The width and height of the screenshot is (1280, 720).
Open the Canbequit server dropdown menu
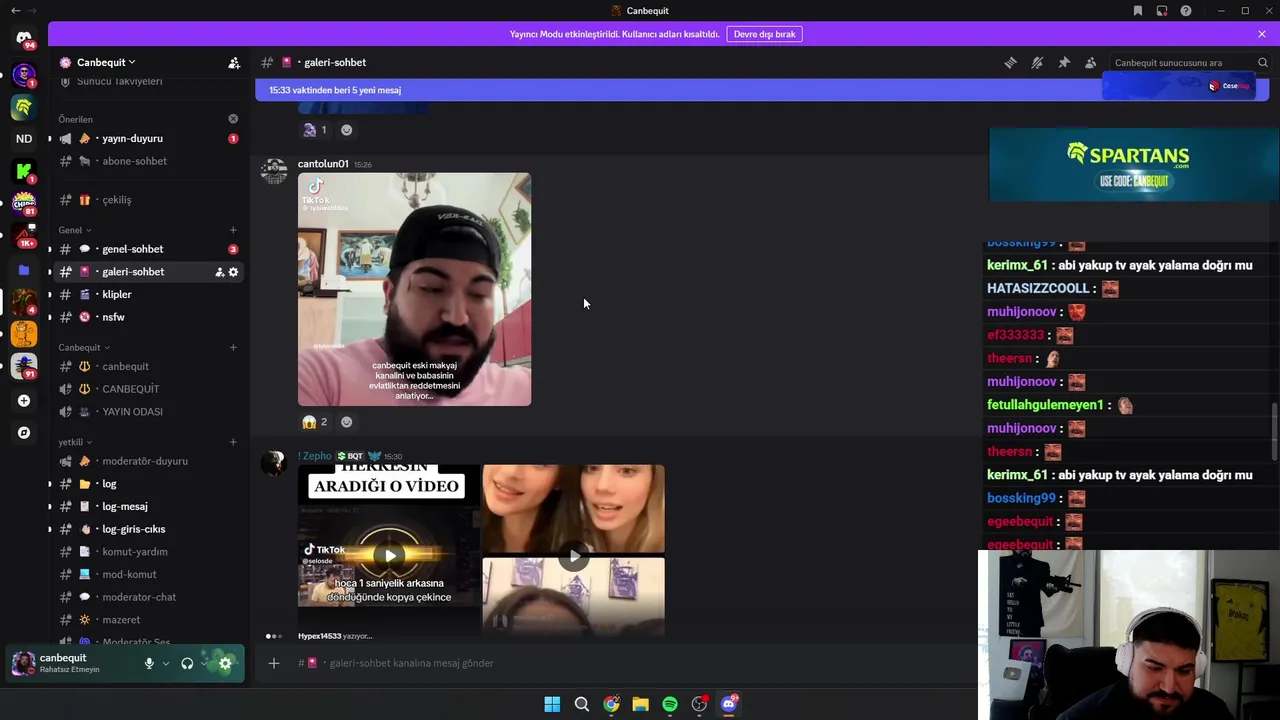point(105,62)
